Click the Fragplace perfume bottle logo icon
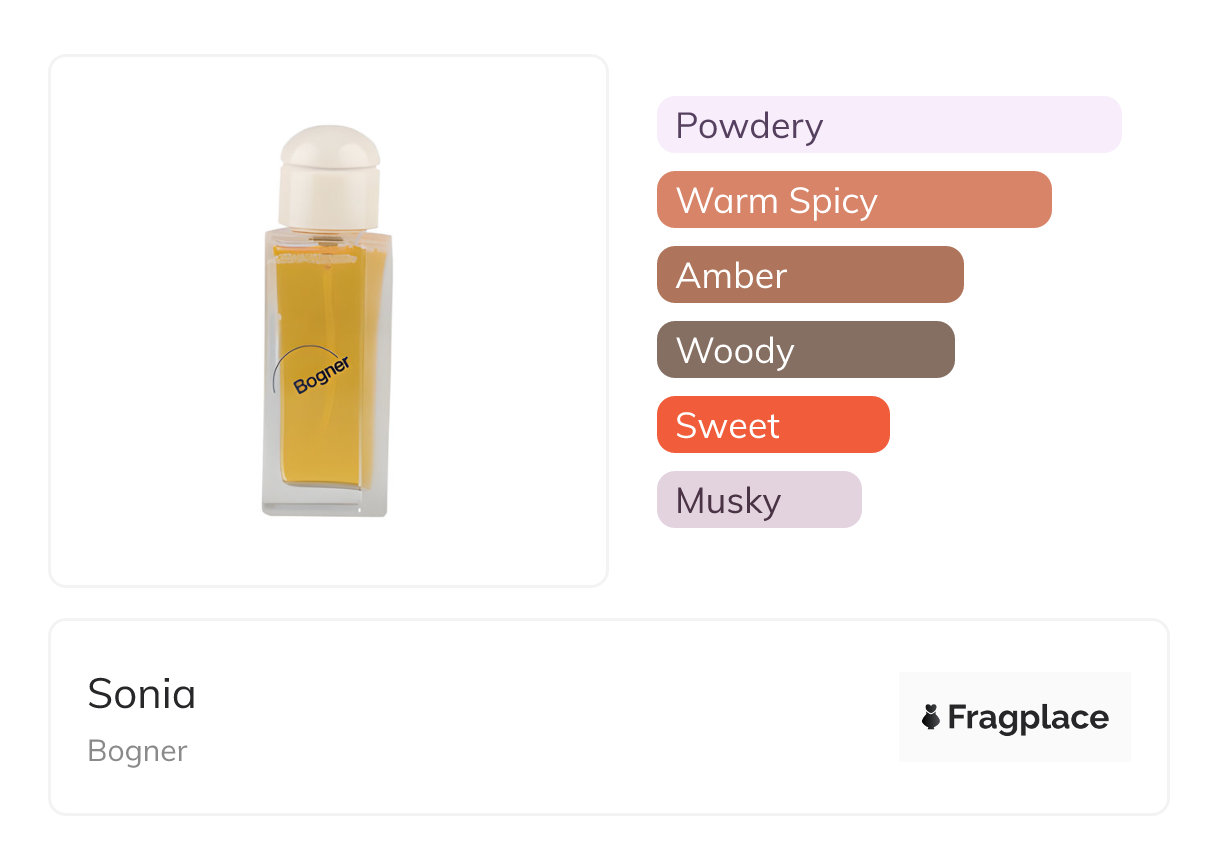 coord(931,717)
